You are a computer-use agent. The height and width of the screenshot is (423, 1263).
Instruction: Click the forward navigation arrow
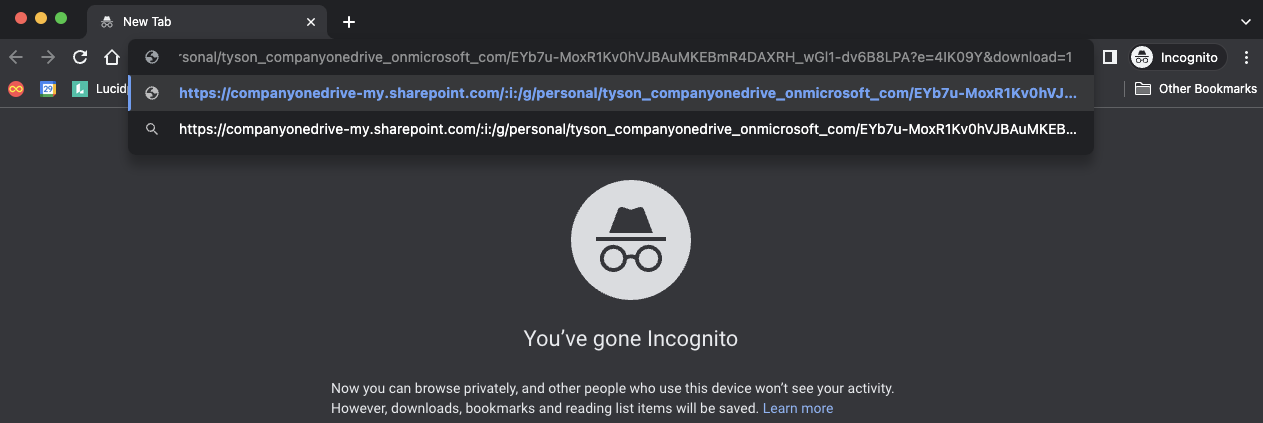coord(48,57)
